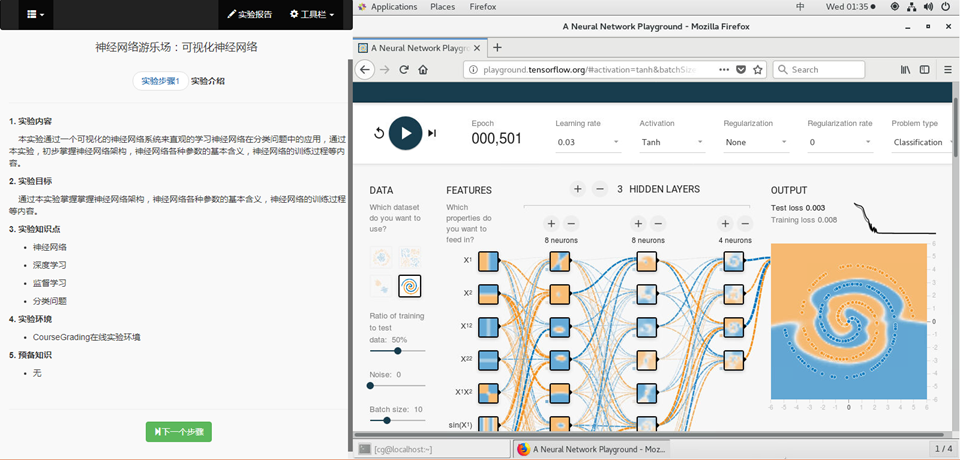Select the Gaussian dataset
Screen dimensions: 960x460
coord(381,286)
